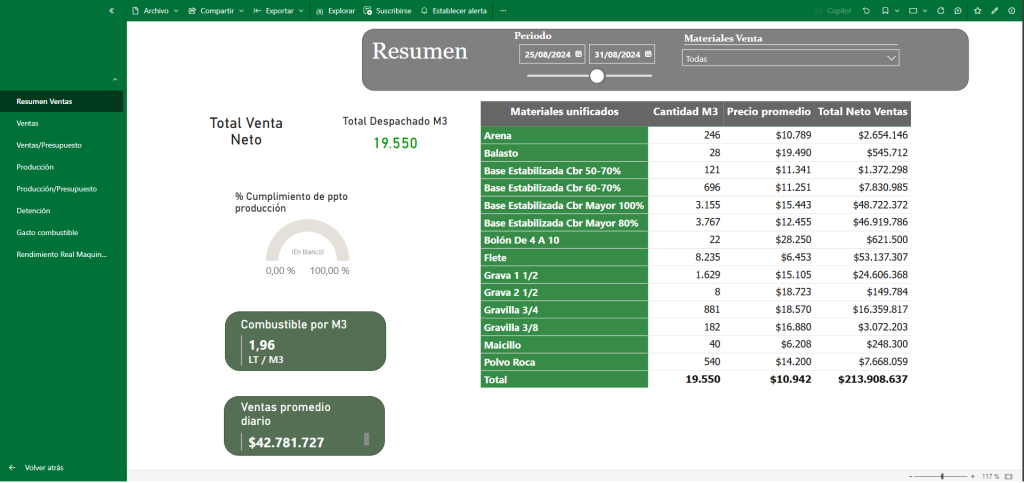Open start date calendar picker icon
The image size is (1024, 483).
(x=577, y=54)
